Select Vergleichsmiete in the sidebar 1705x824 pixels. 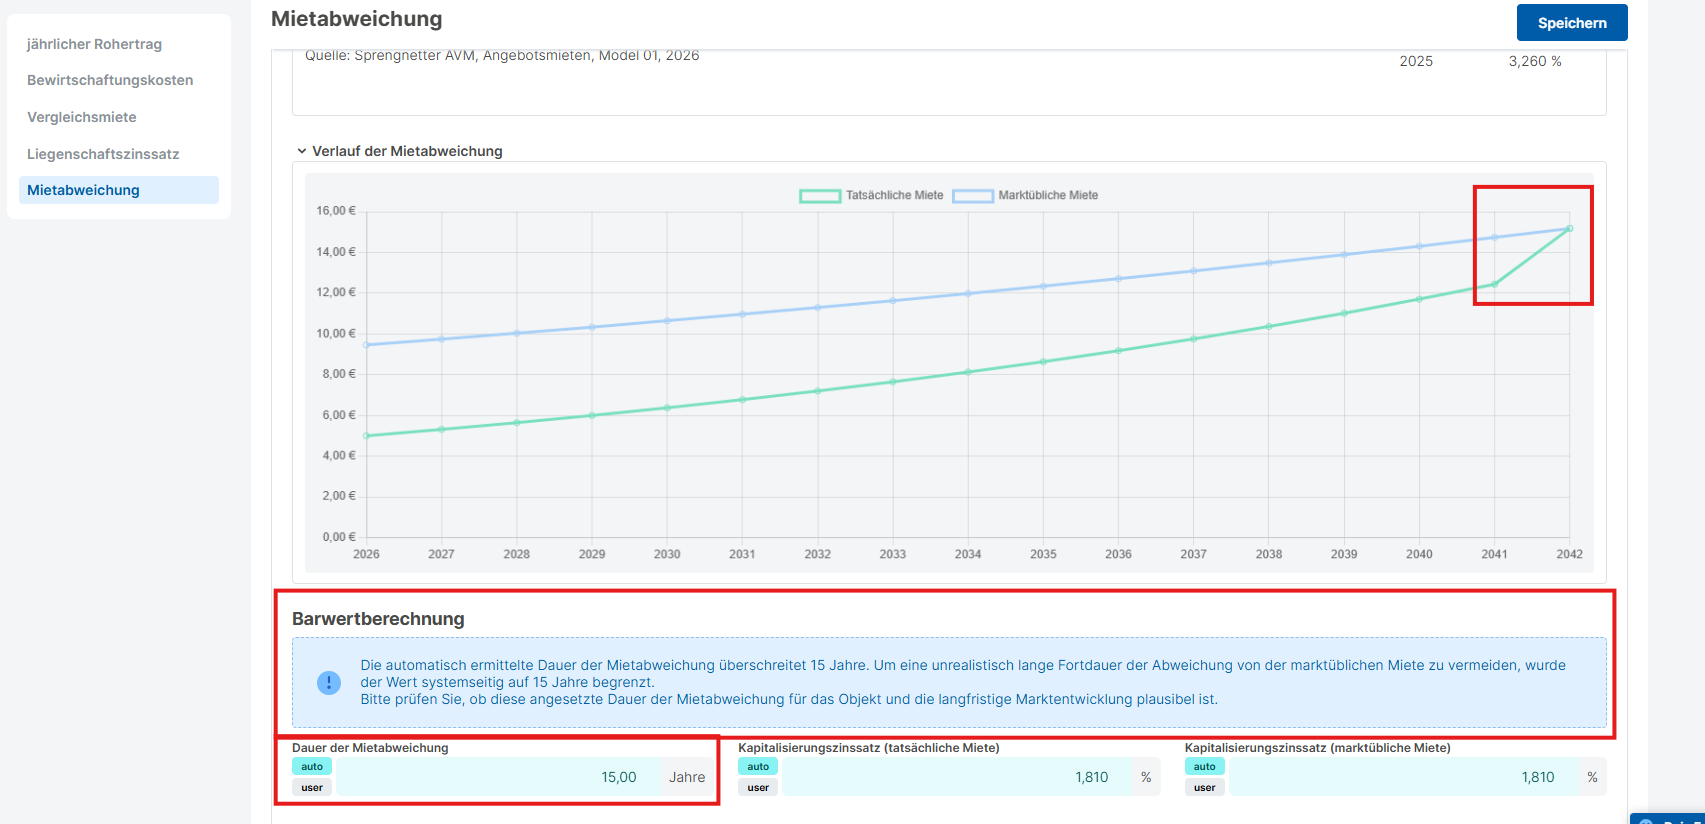82,117
